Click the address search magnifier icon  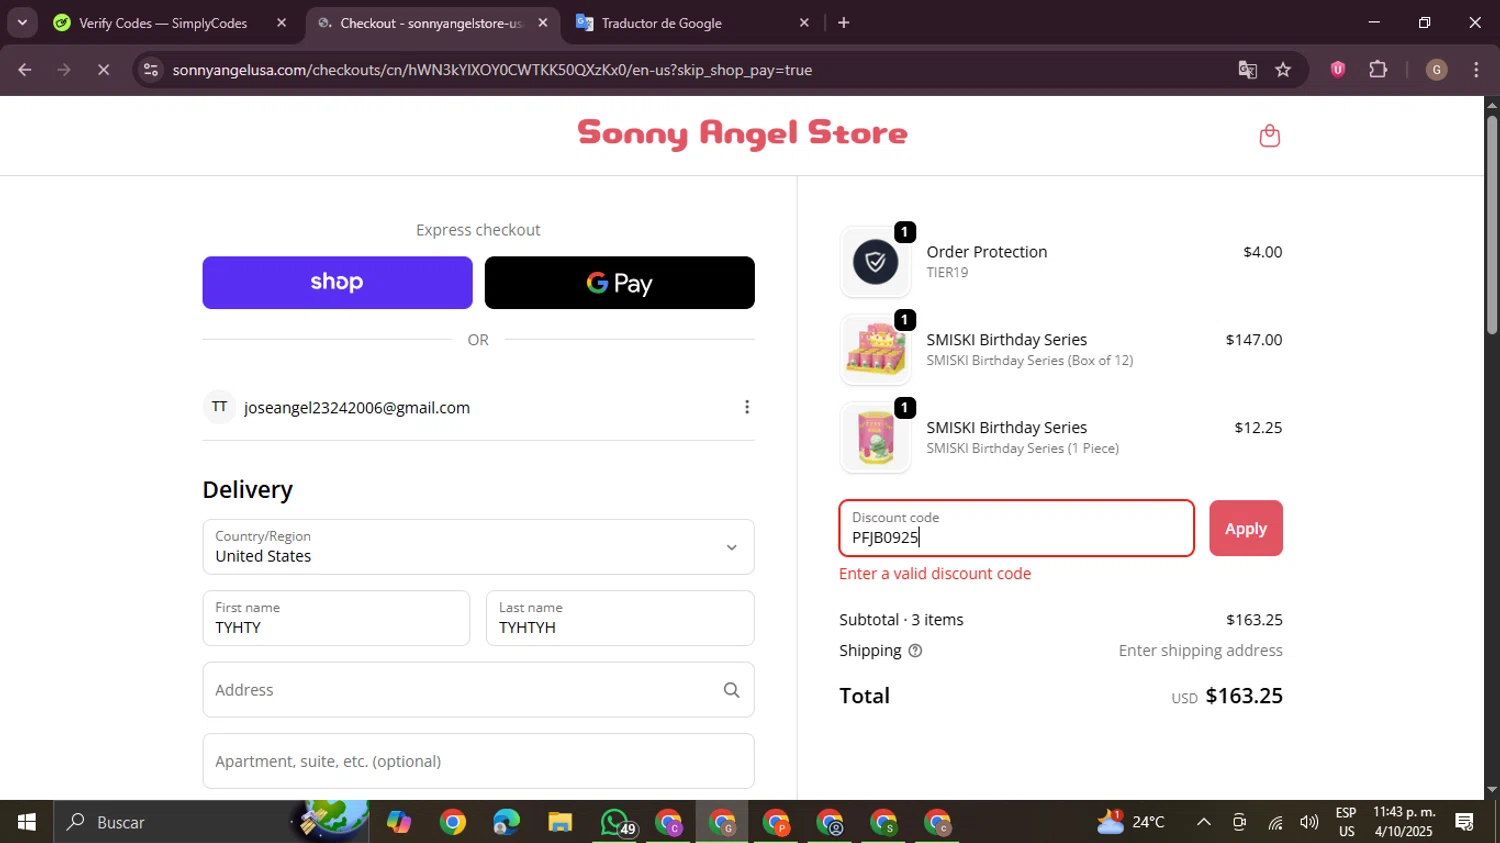coord(731,690)
